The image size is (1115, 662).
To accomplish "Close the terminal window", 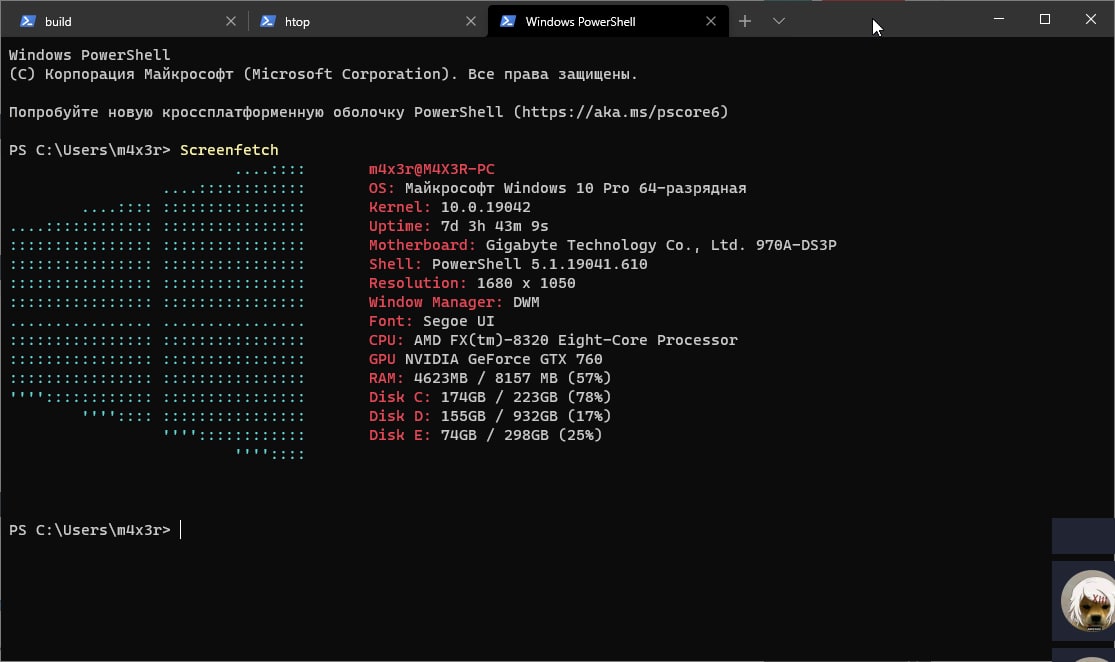I will (1091, 19).
